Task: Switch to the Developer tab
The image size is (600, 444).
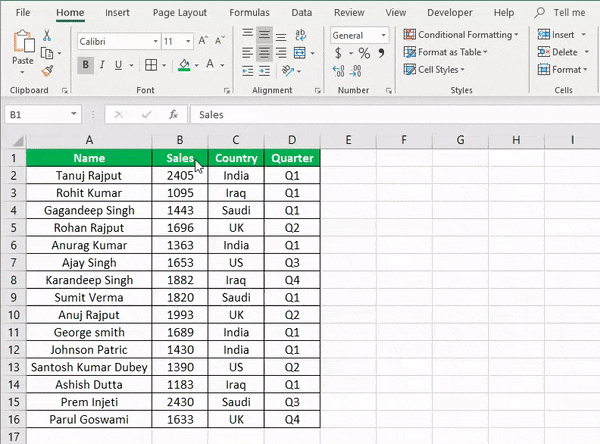Action: click(450, 13)
